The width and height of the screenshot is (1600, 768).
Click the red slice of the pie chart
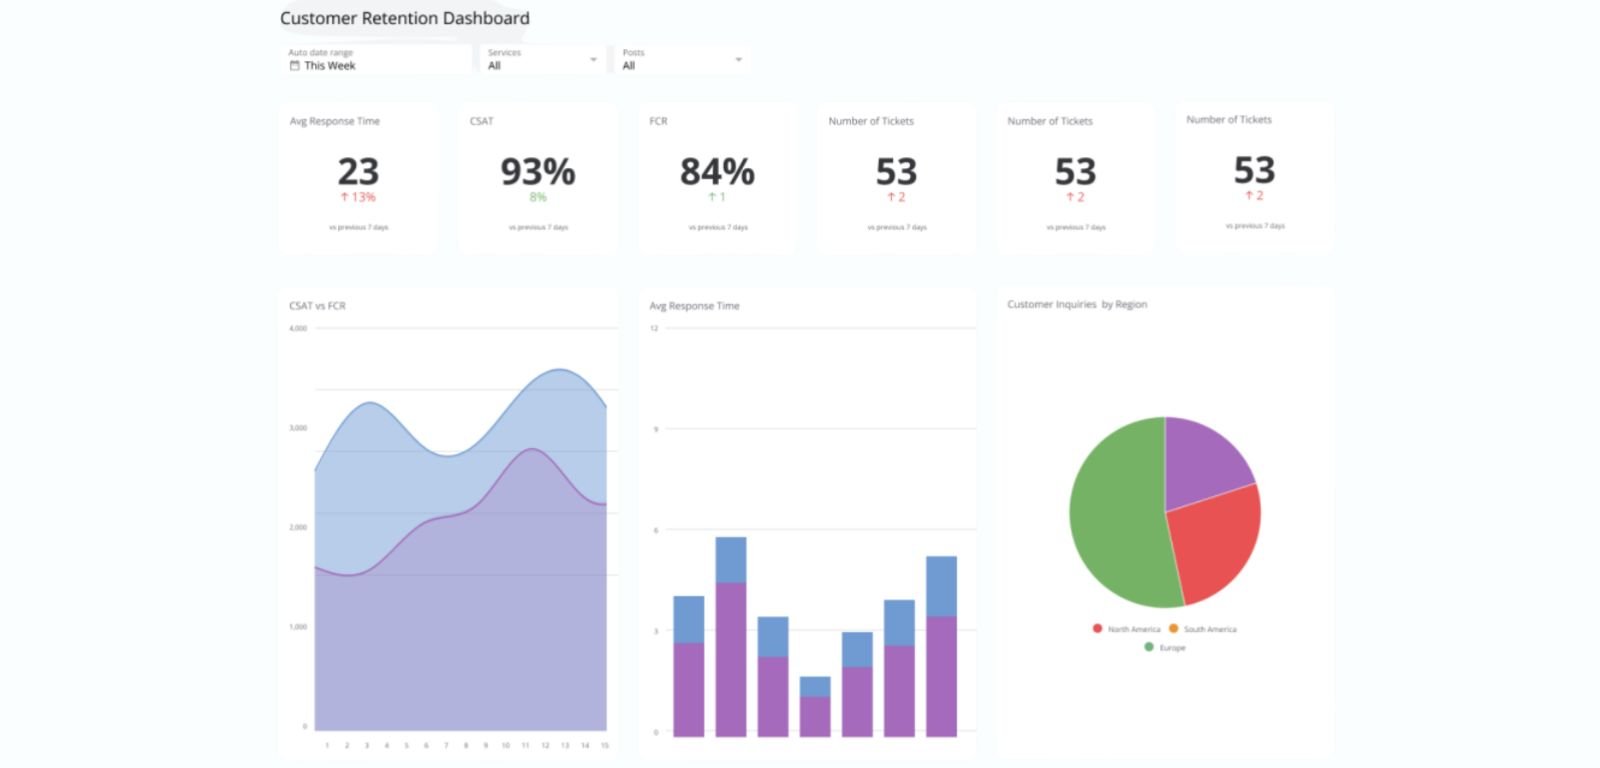(x=1215, y=540)
